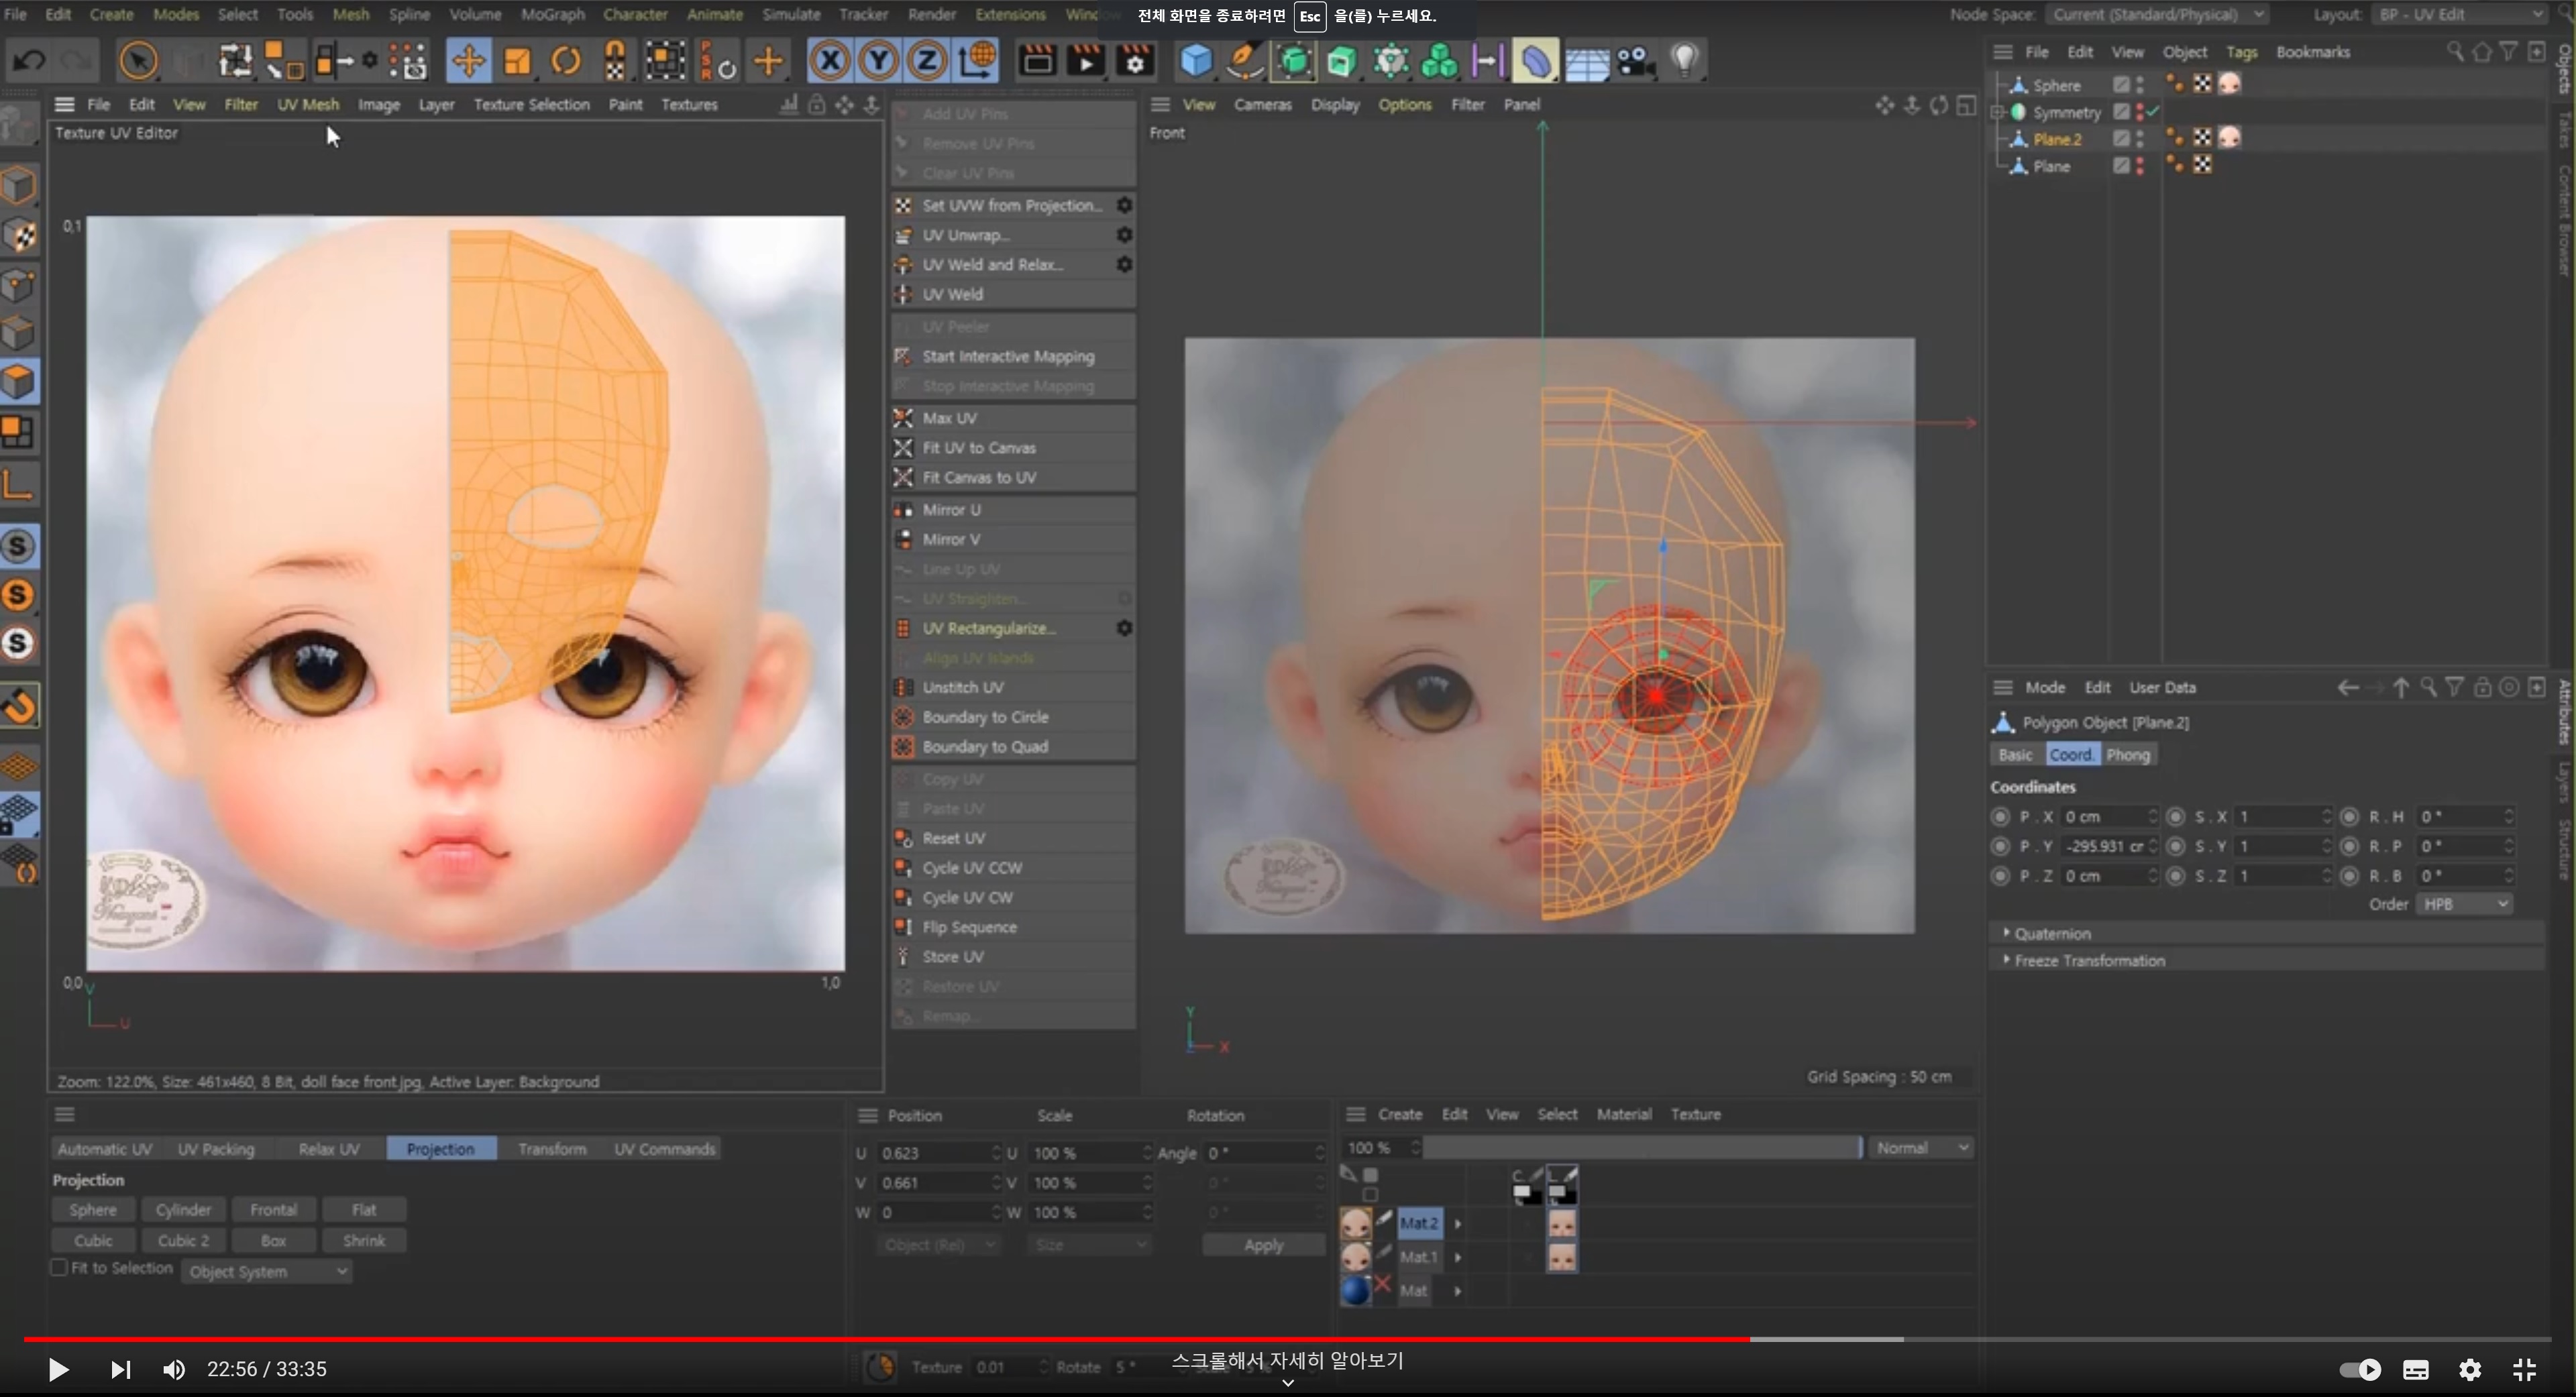The width and height of the screenshot is (2576, 1397).
Task: Seek on the video progress bar
Action: tap(1288, 1338)
